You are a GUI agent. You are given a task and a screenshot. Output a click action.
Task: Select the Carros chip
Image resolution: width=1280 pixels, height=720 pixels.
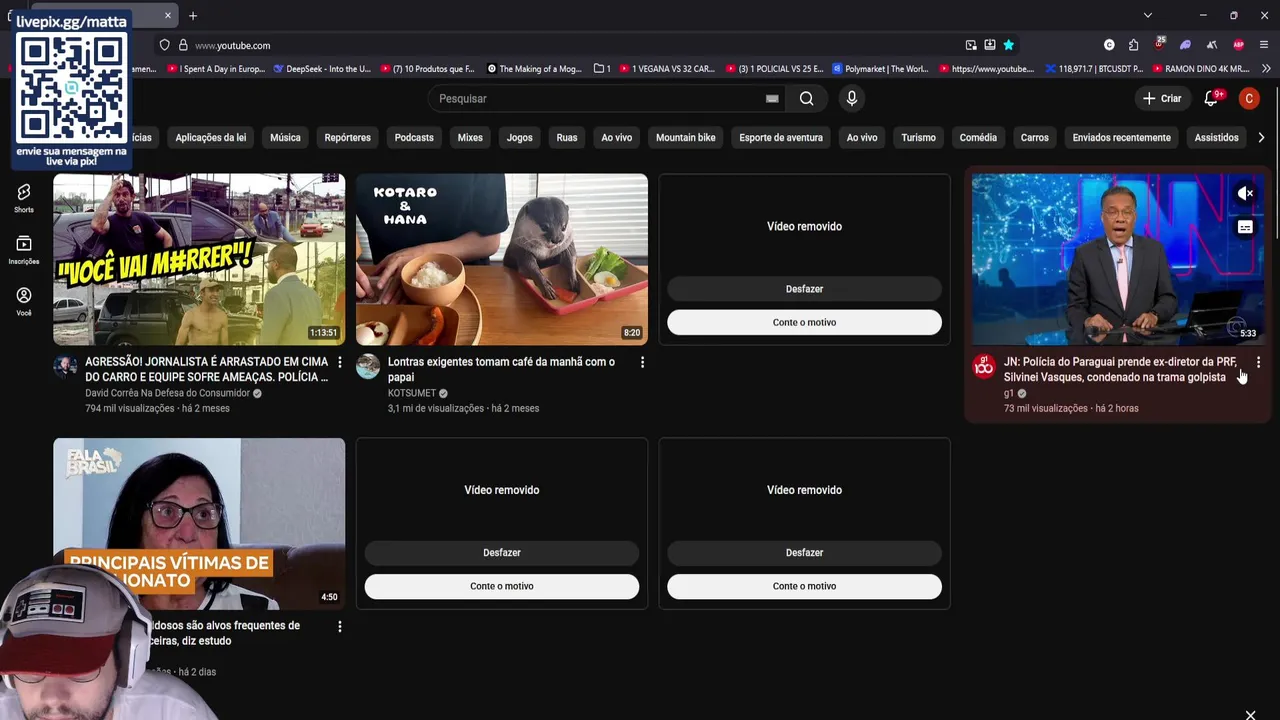click(1035, 138)
